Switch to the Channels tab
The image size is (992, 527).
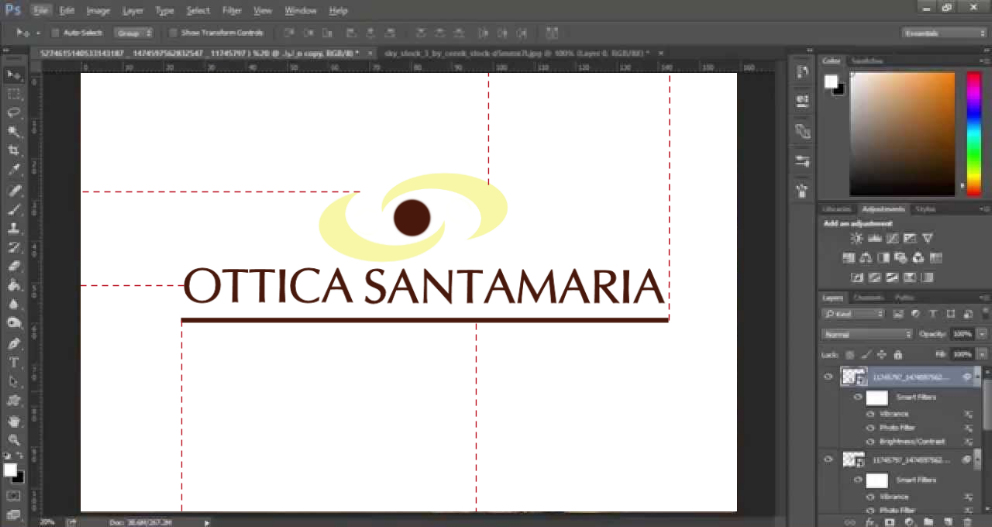pyautogui.click(x=868, y=298)
